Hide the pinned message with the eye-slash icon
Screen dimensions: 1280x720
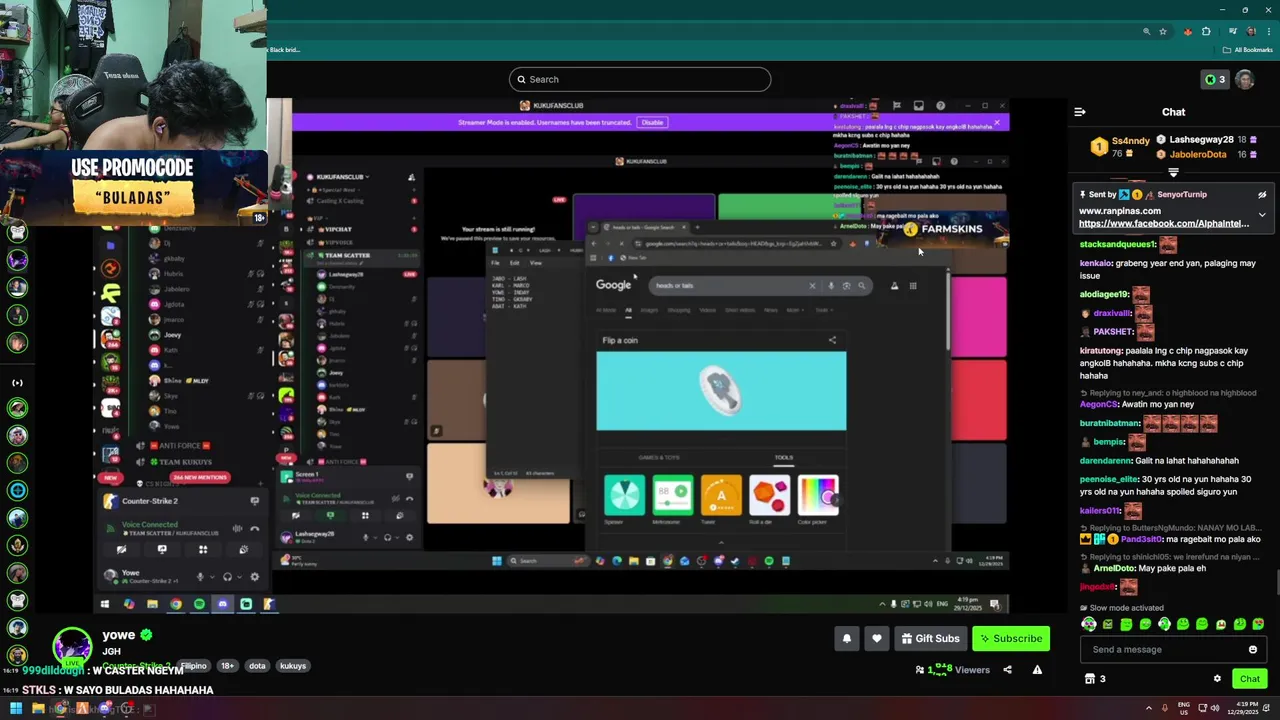[1262, 195]
